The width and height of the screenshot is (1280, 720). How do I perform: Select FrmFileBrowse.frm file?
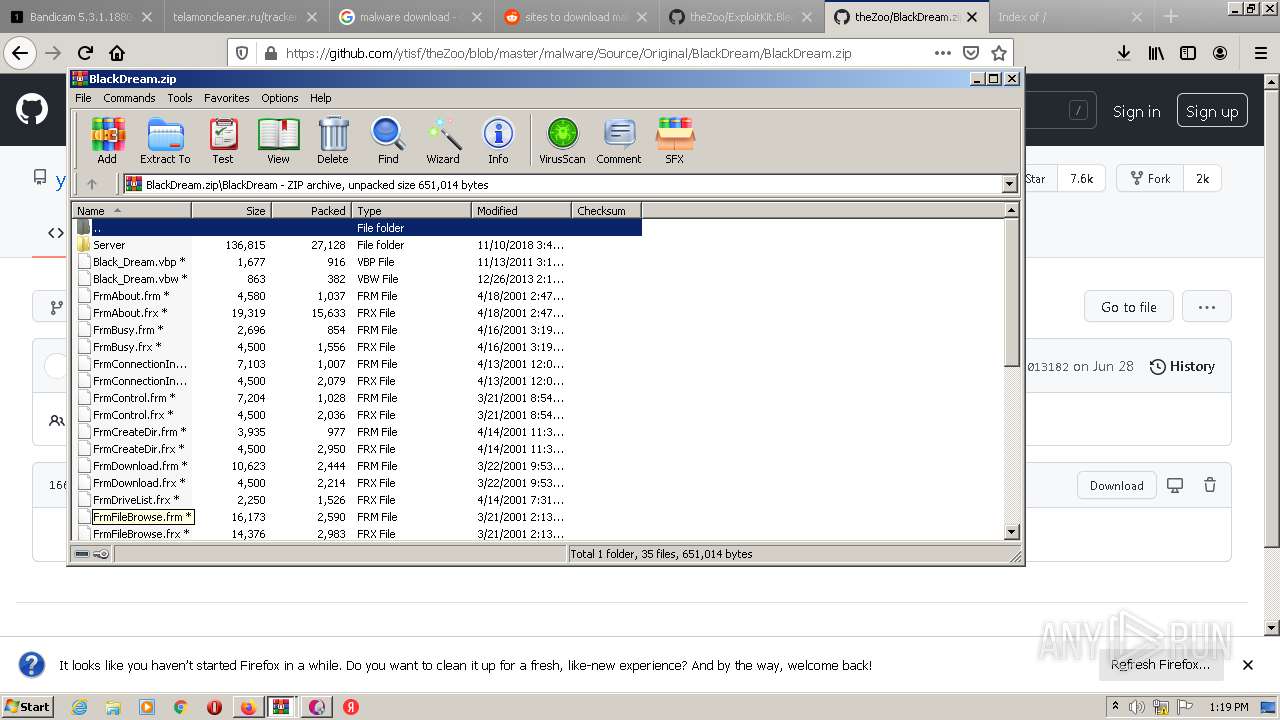[356, 517]
